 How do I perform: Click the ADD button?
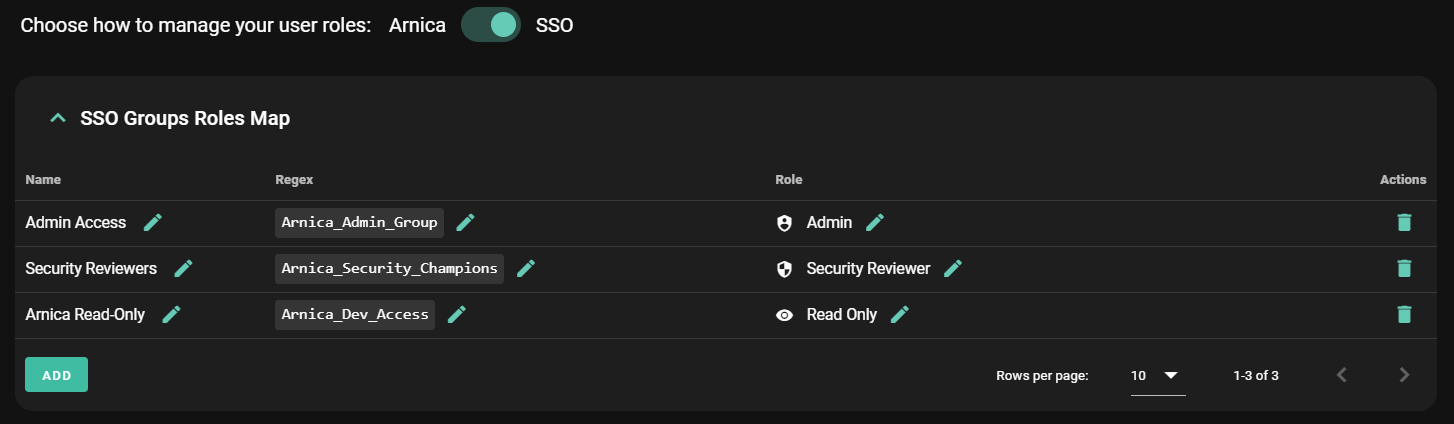tap(56, 375)
